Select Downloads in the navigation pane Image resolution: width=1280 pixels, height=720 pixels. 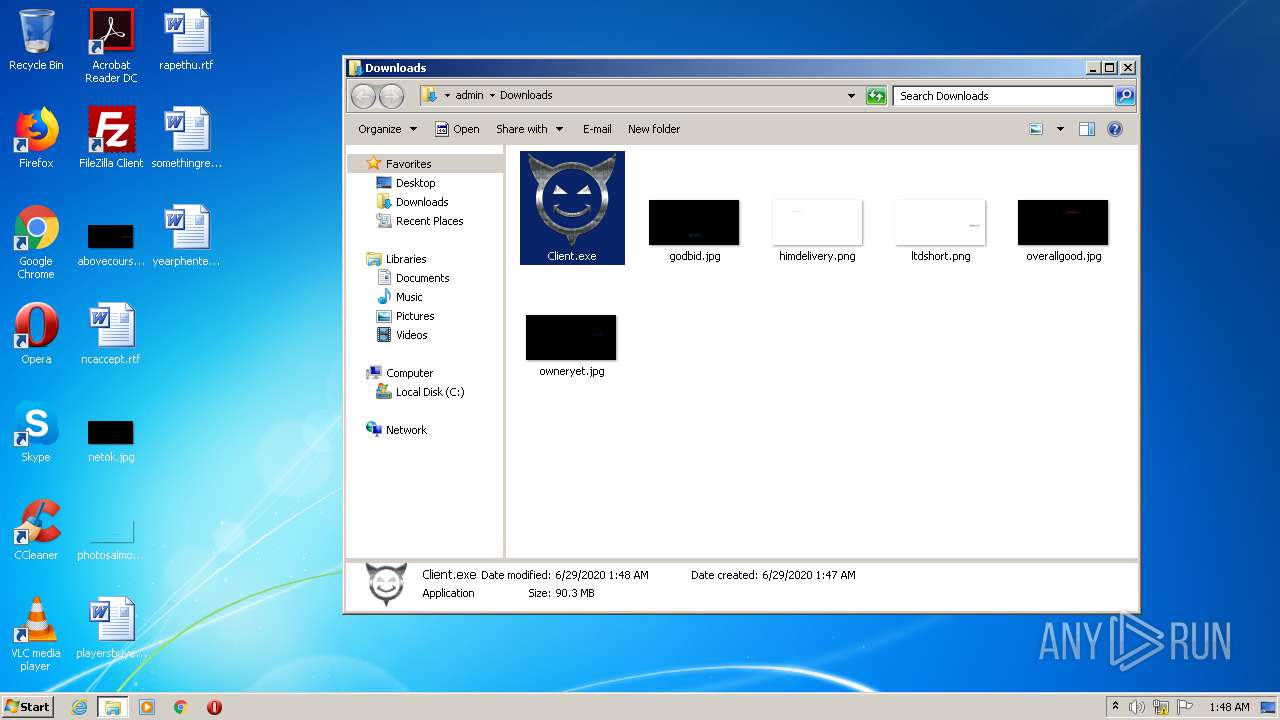(421, 202)
